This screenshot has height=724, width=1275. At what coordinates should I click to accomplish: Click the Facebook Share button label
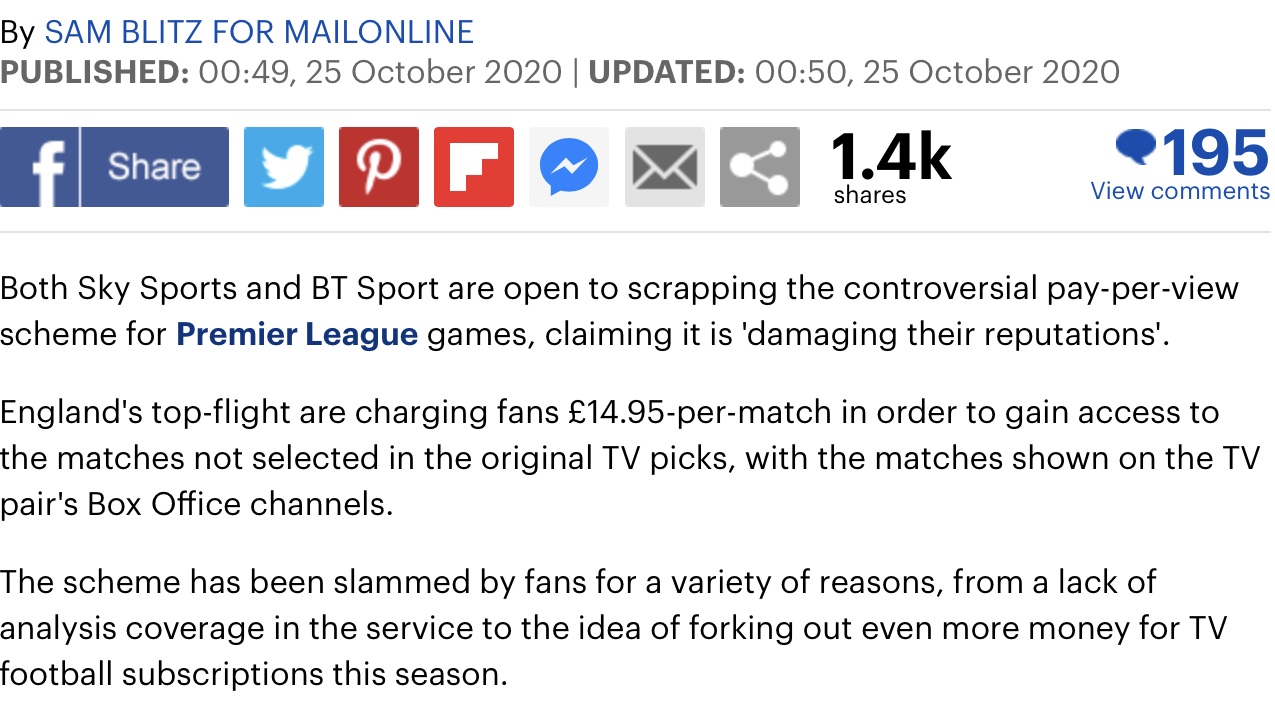pyautogui.click(x=154, y=167)
